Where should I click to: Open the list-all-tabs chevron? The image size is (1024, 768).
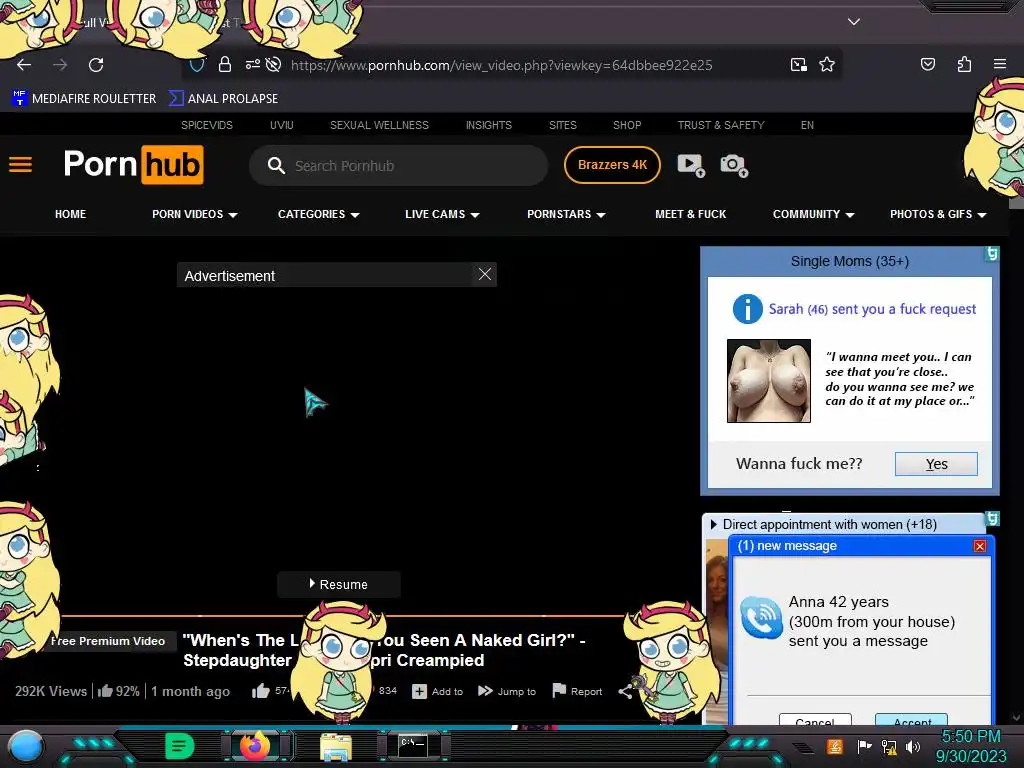(854, 22)
